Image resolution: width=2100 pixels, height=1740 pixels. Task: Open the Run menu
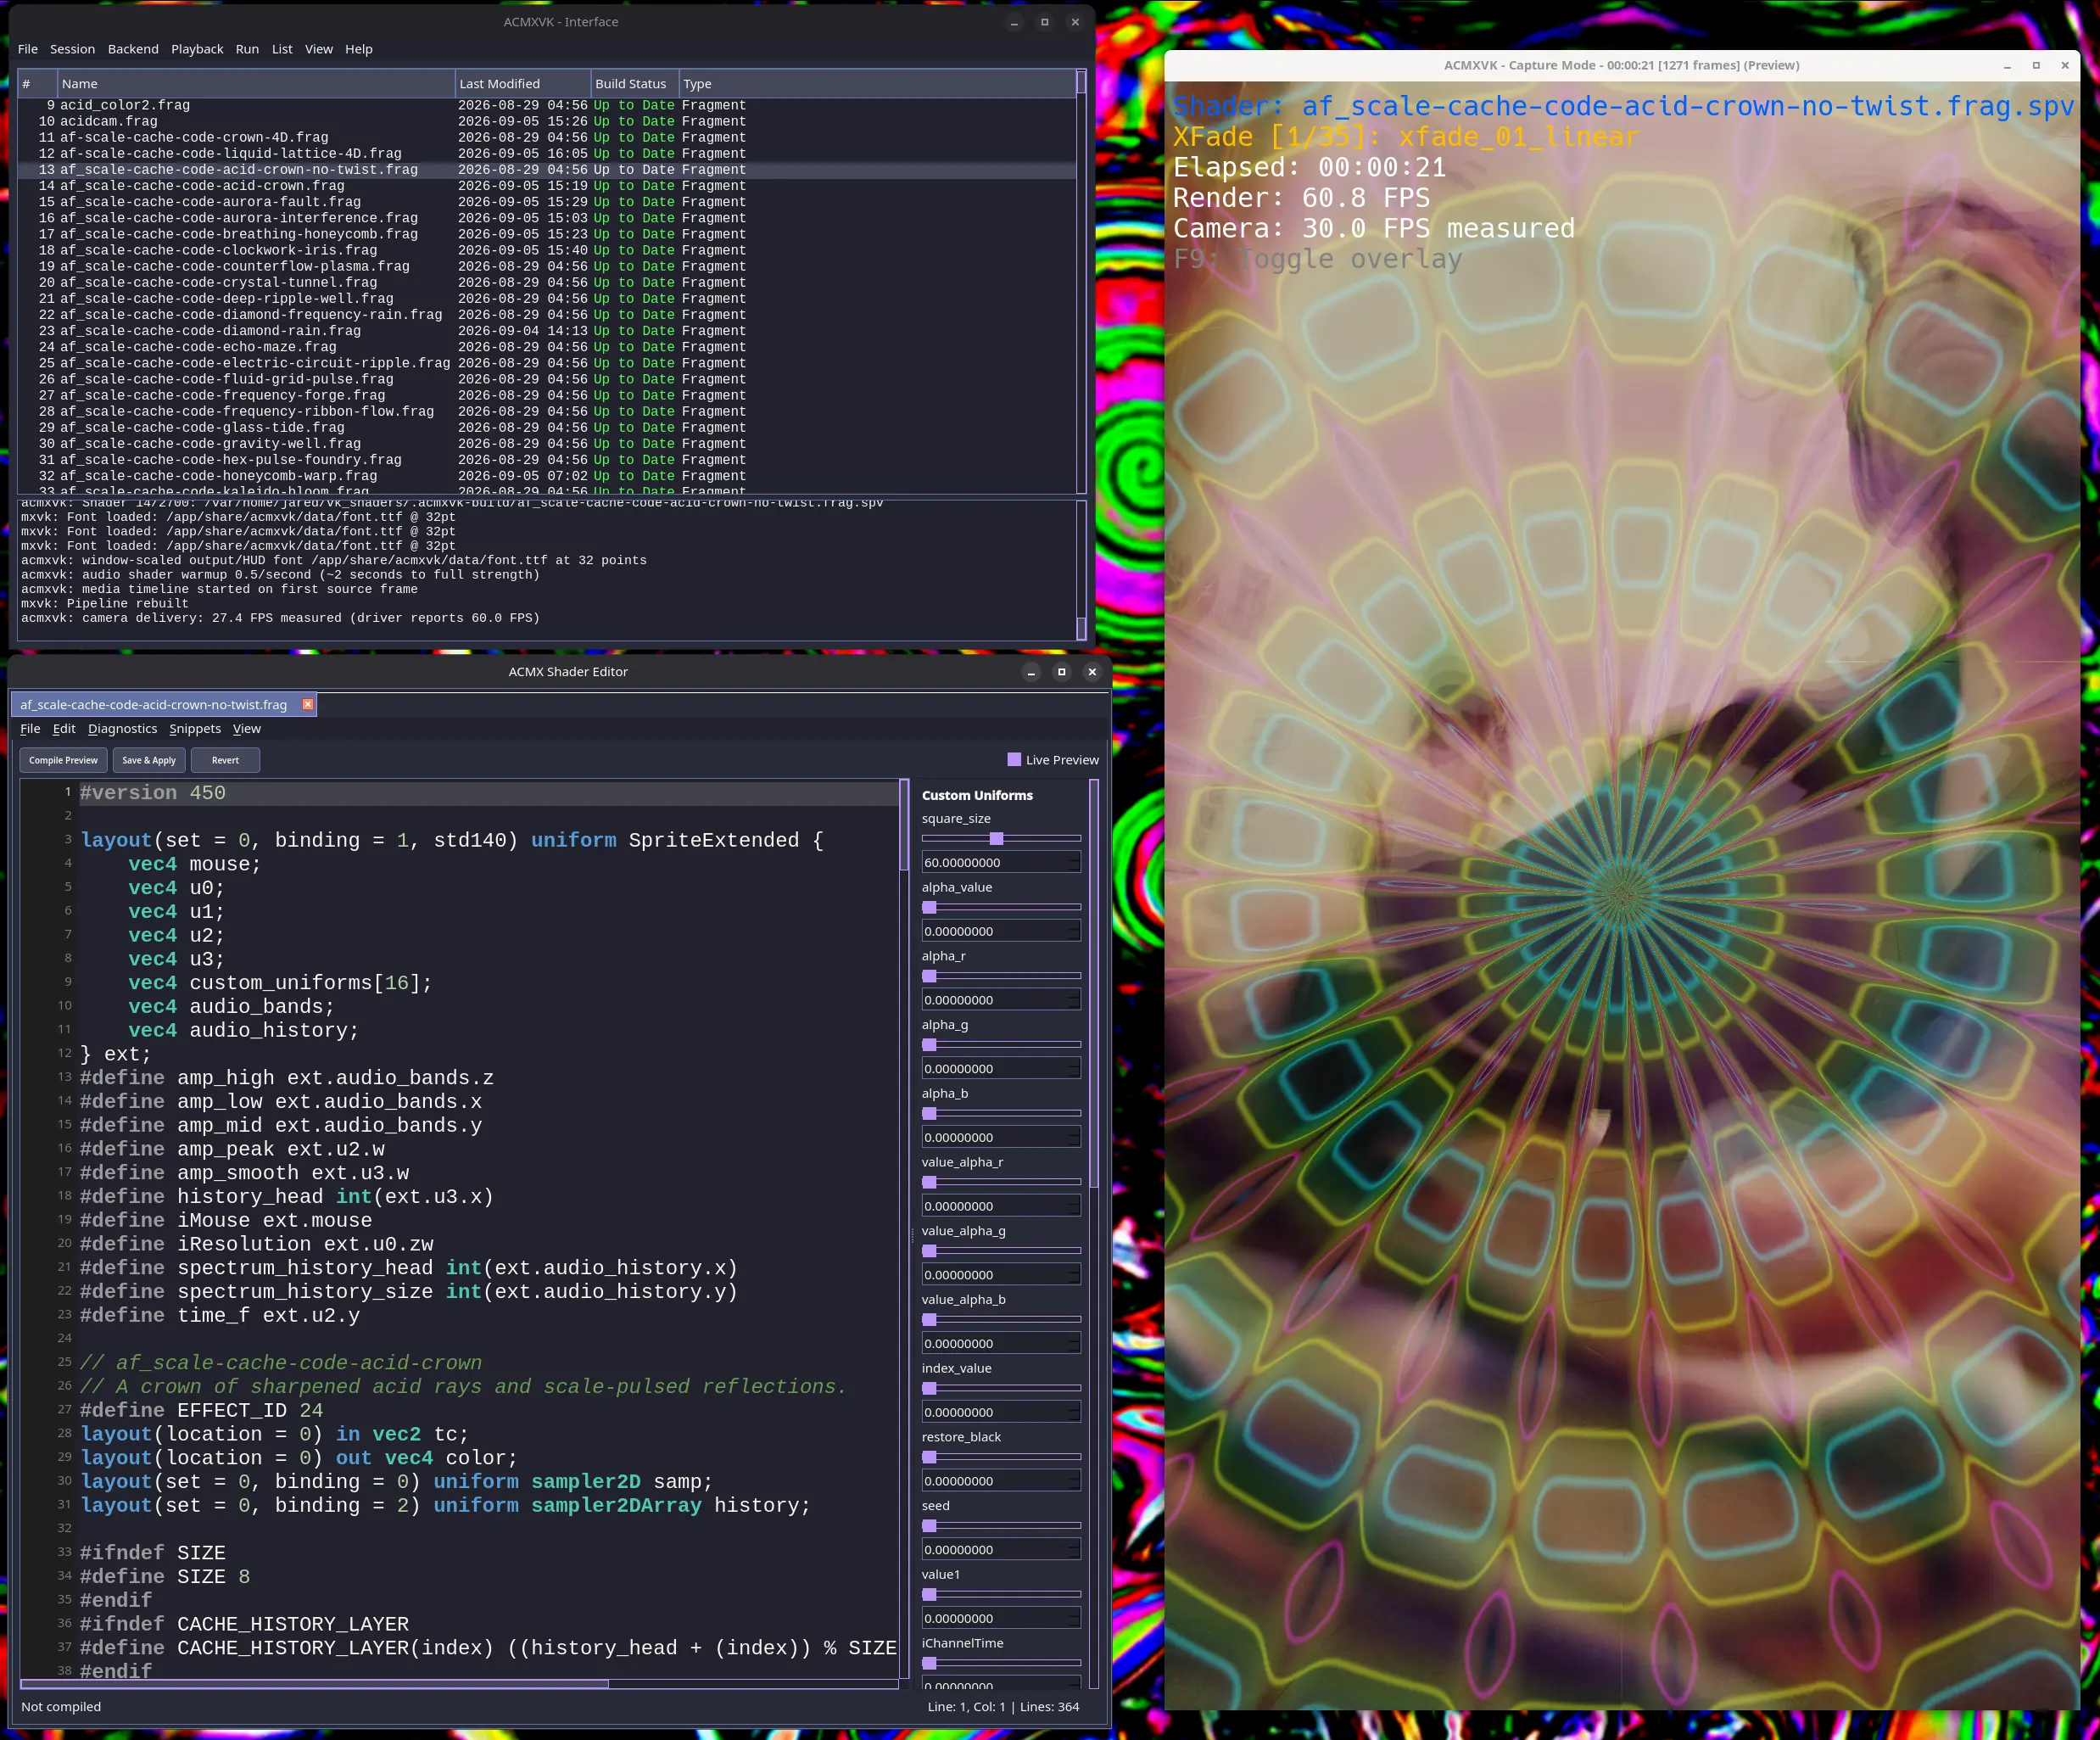tap(247, 49)
